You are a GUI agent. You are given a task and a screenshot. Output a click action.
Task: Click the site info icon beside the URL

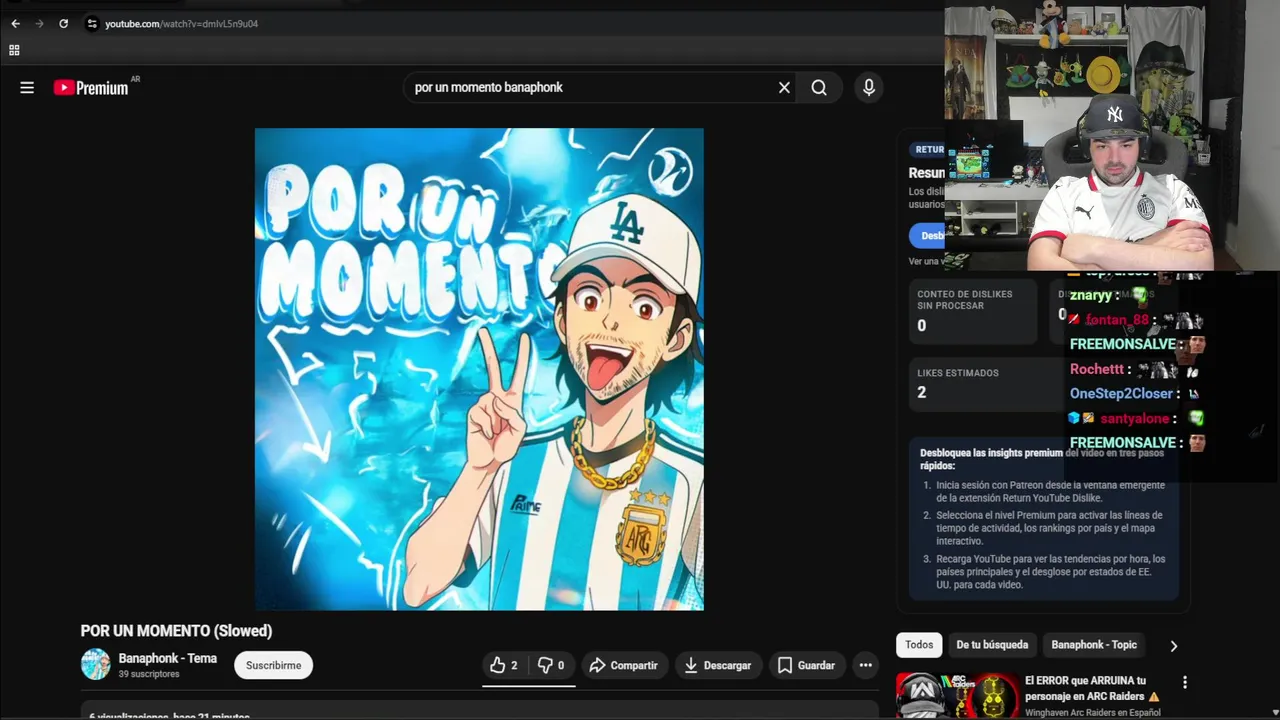click(x=92, y=23)
